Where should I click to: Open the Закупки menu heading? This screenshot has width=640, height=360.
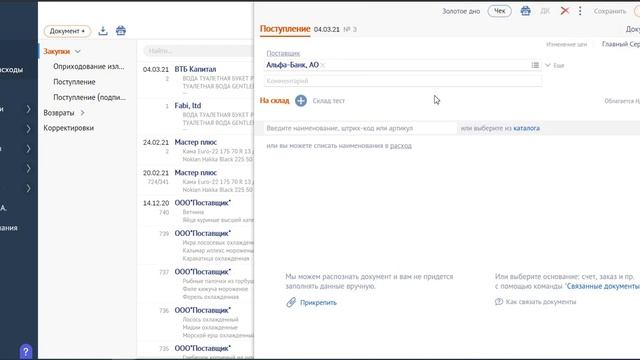click(x=57, y=51)
